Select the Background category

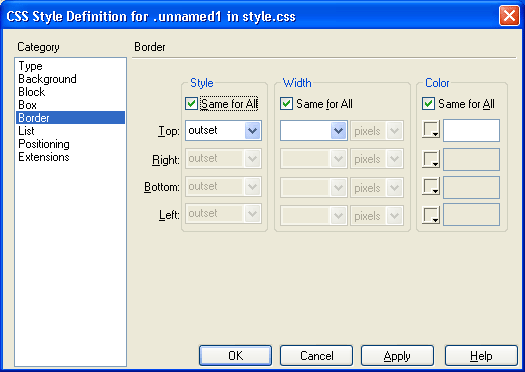tap(70, 79)
